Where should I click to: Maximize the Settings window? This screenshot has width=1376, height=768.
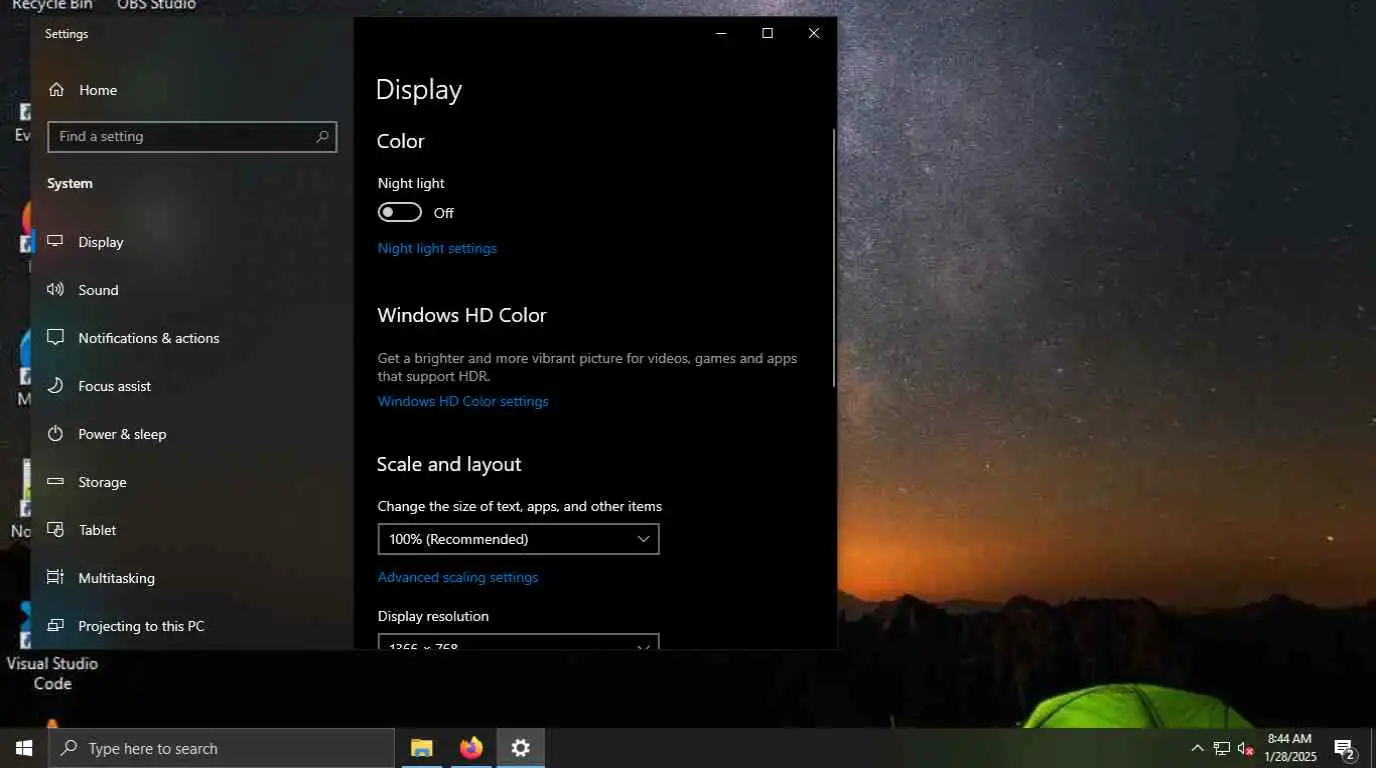coord(767,33)
